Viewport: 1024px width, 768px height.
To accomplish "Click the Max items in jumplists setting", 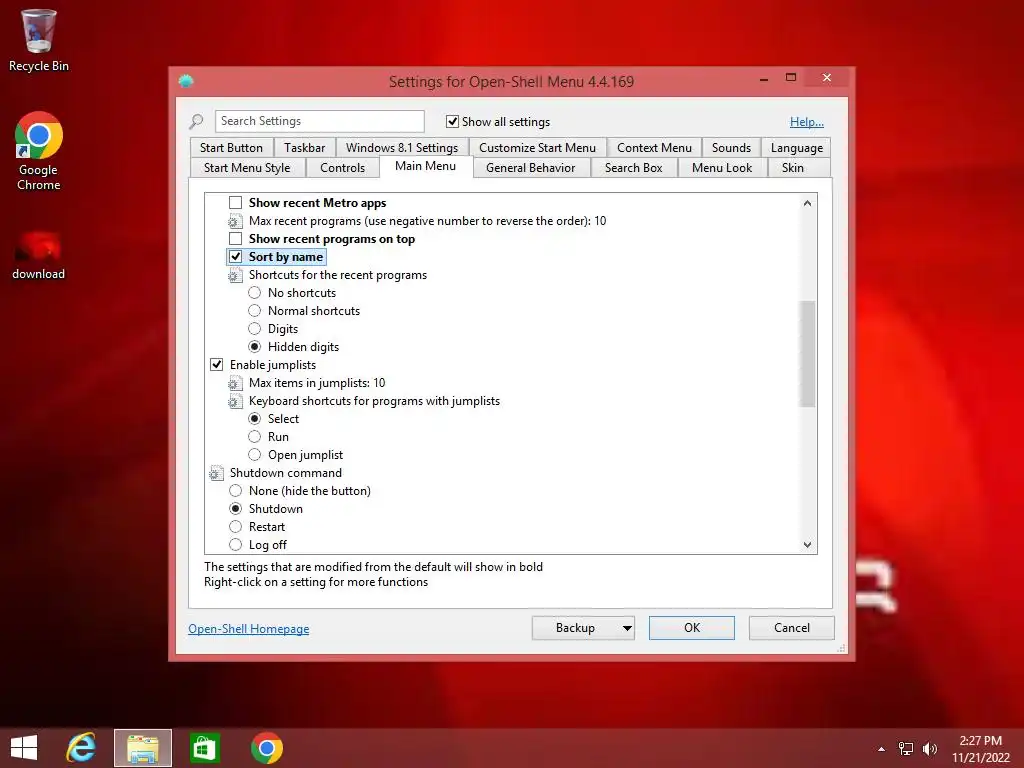I will point(317,383).
